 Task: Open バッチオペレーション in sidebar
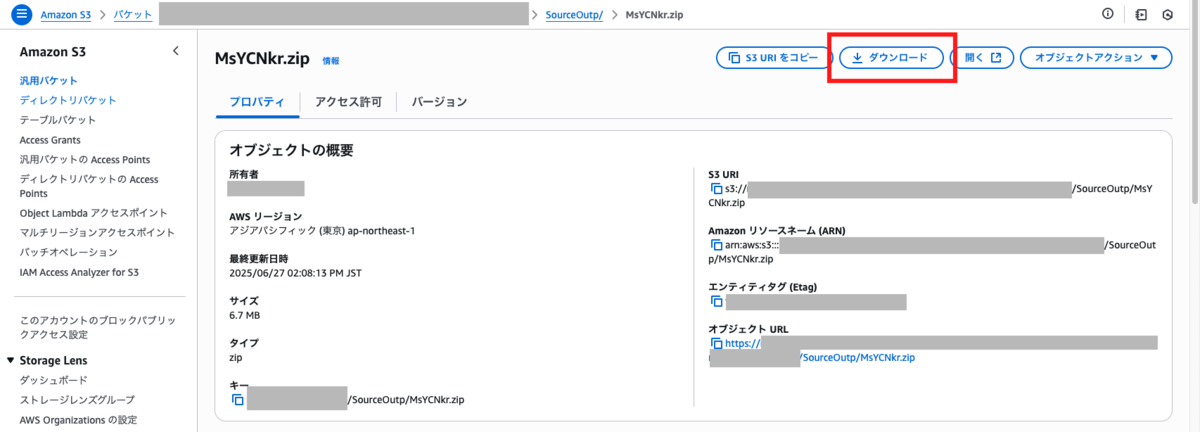pos(68,252)
